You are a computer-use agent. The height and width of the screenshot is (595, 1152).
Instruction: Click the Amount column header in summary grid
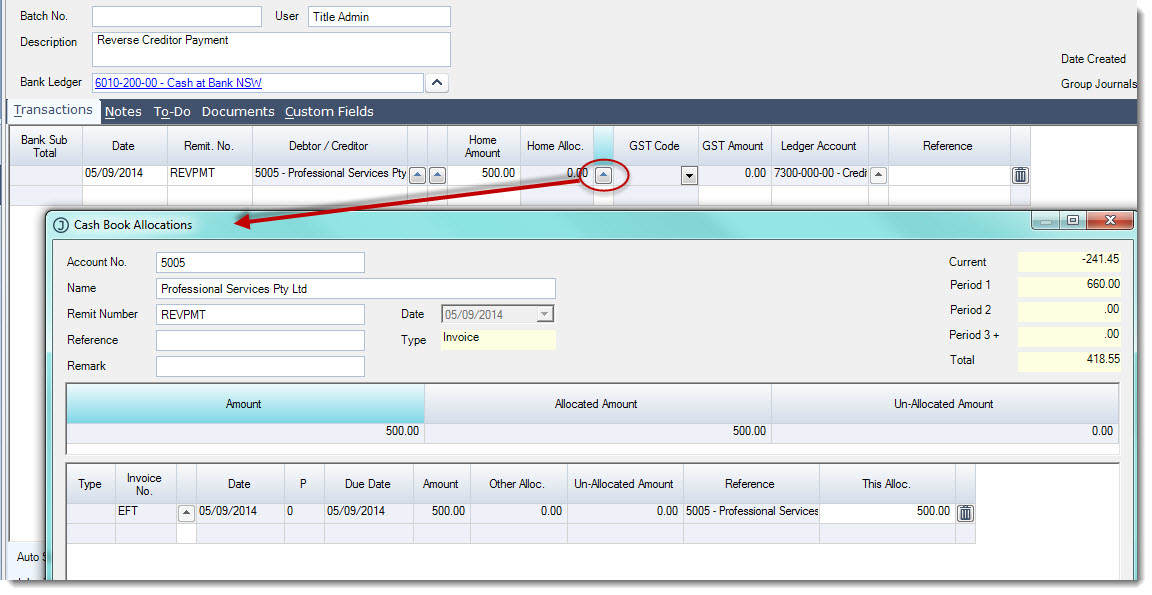(245, 404)
